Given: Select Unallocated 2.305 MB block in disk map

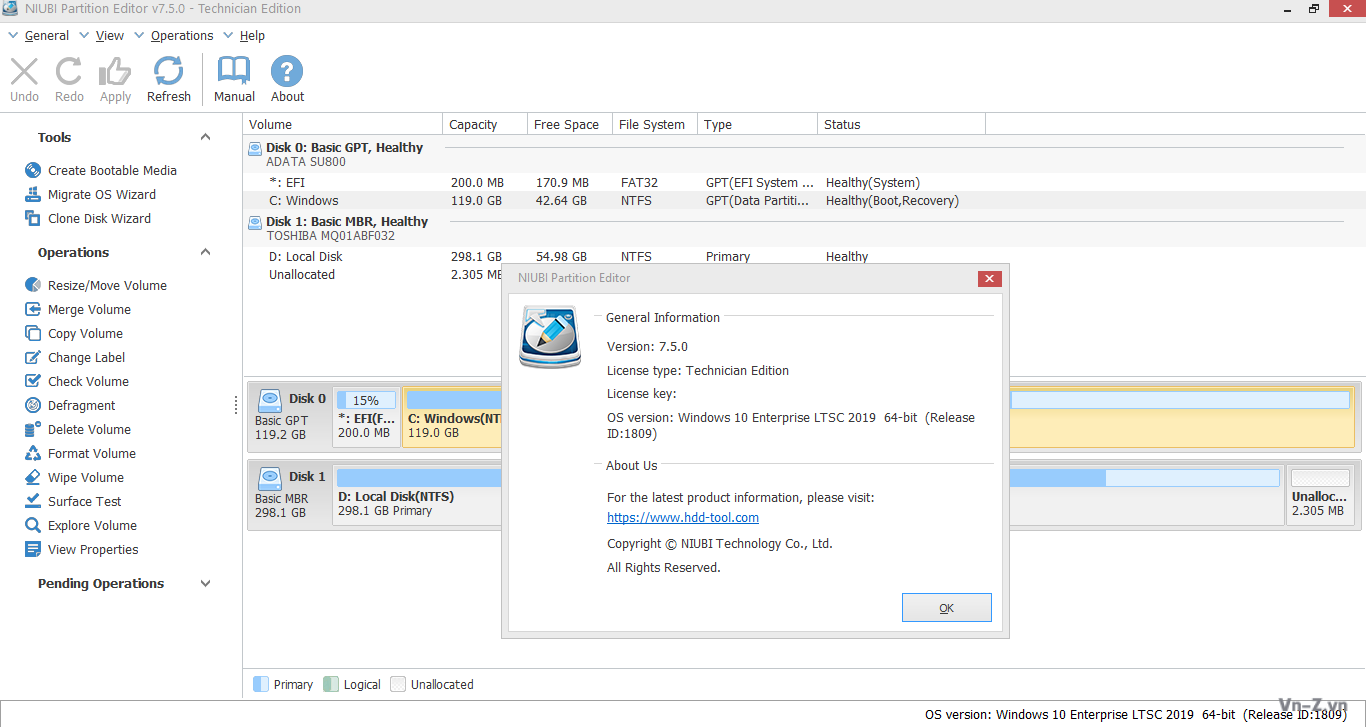Looking at the screenshot, I should [x=1320, y=495].
